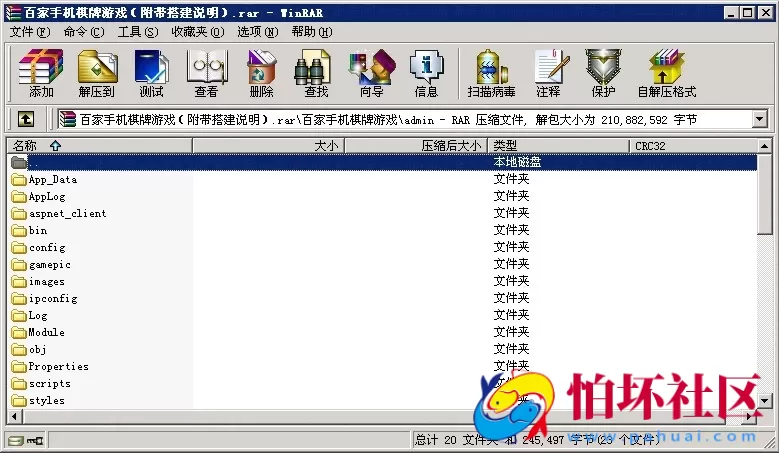The height and width of the screenshot is (453, 779).
Task: Minimize the WinRAR window
Action: pos(730,12)
